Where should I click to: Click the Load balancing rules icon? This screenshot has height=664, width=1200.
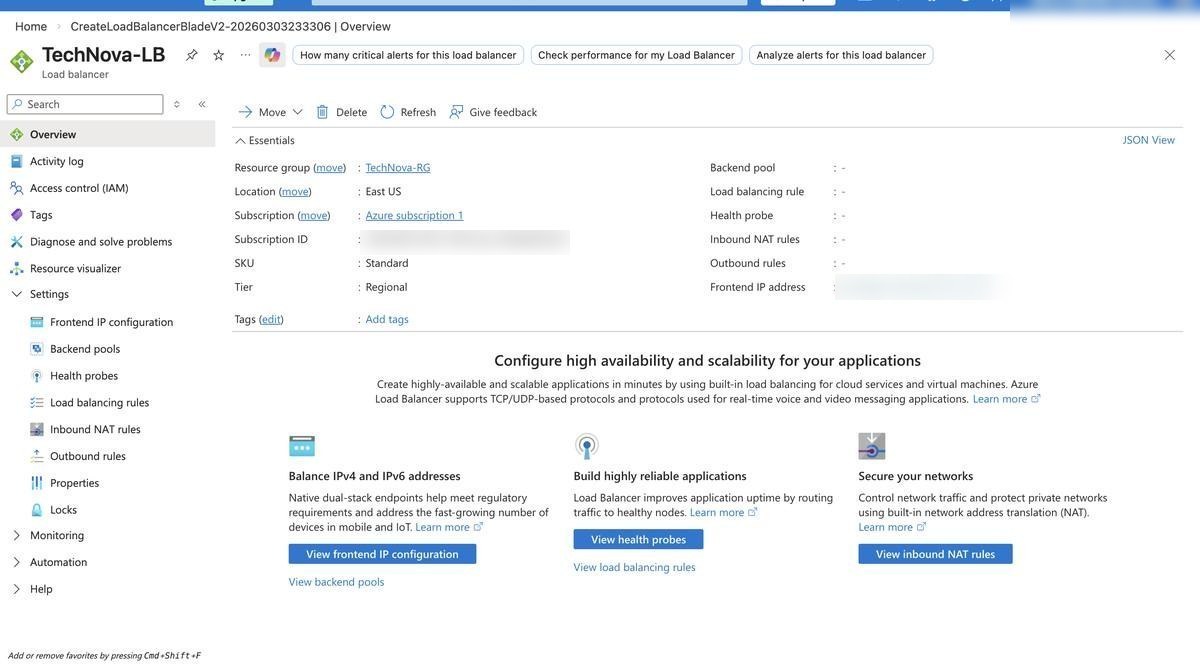[37, 402]
